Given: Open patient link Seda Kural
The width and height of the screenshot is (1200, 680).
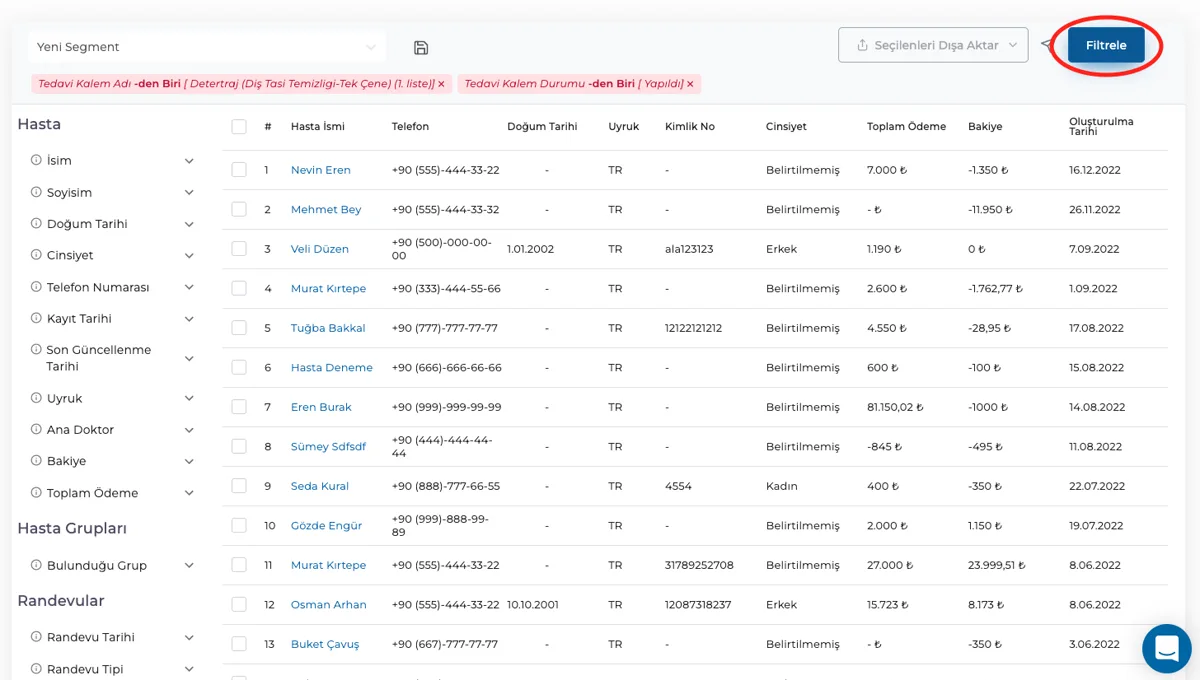Looking at the screenshot, I should click(320, 486).
